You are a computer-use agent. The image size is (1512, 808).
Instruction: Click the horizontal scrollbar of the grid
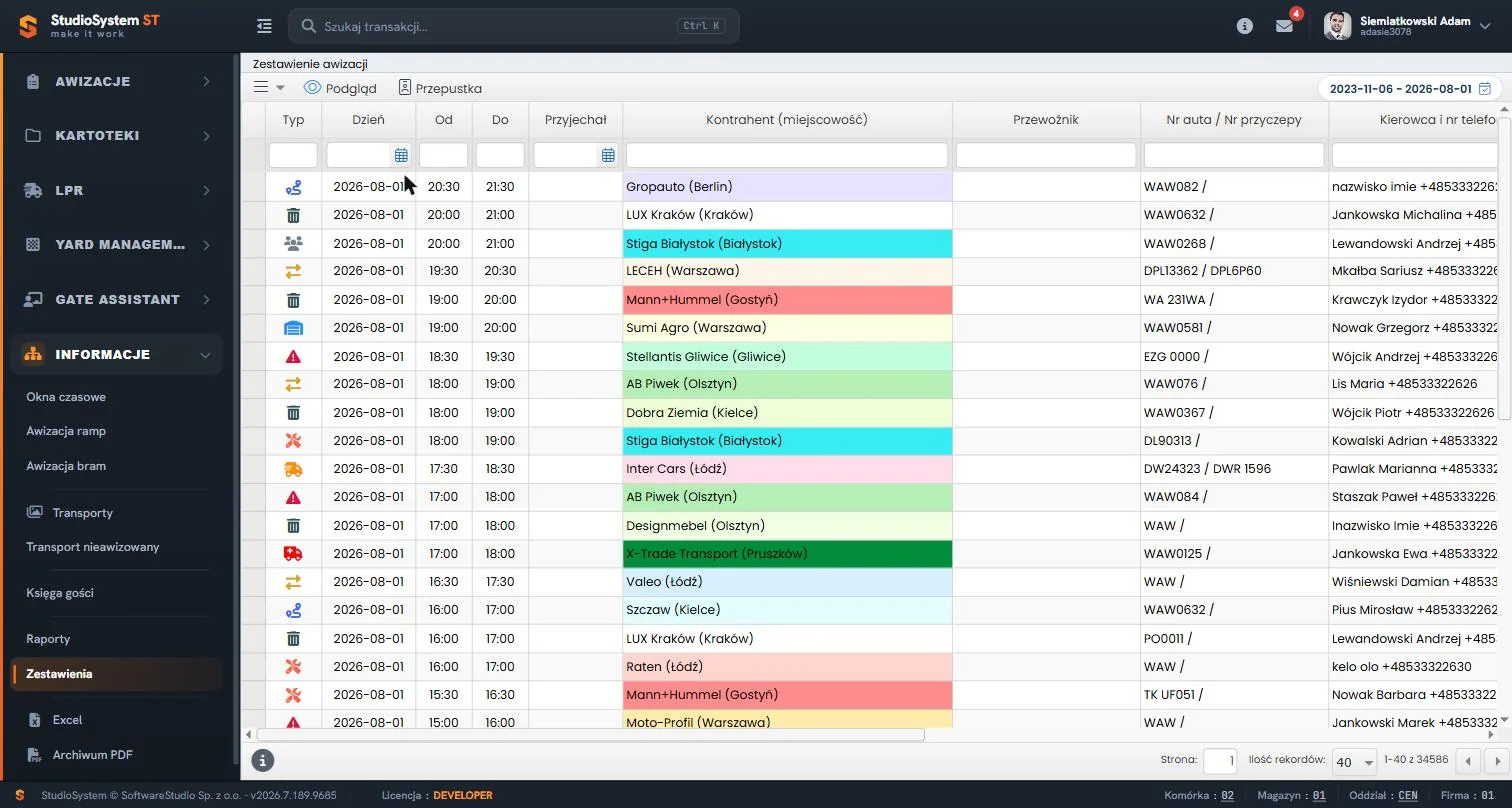pos(590,734)
